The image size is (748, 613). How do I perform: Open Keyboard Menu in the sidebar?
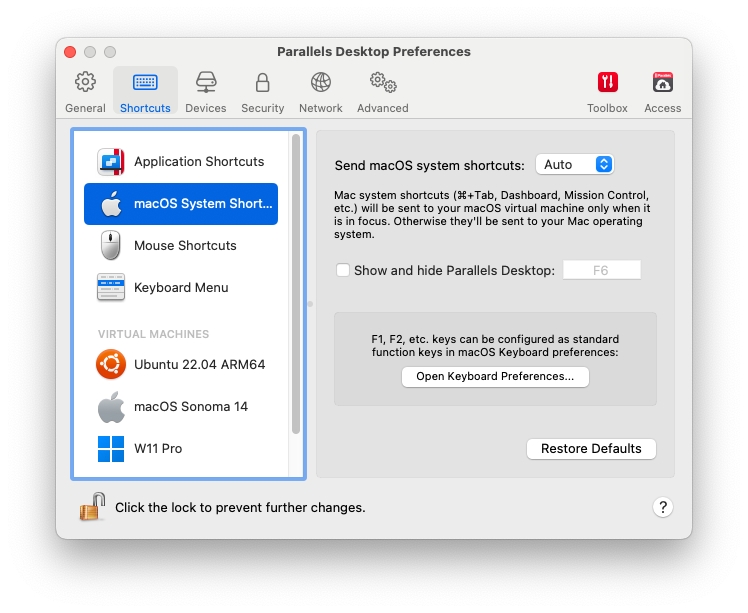pos(181,288)
